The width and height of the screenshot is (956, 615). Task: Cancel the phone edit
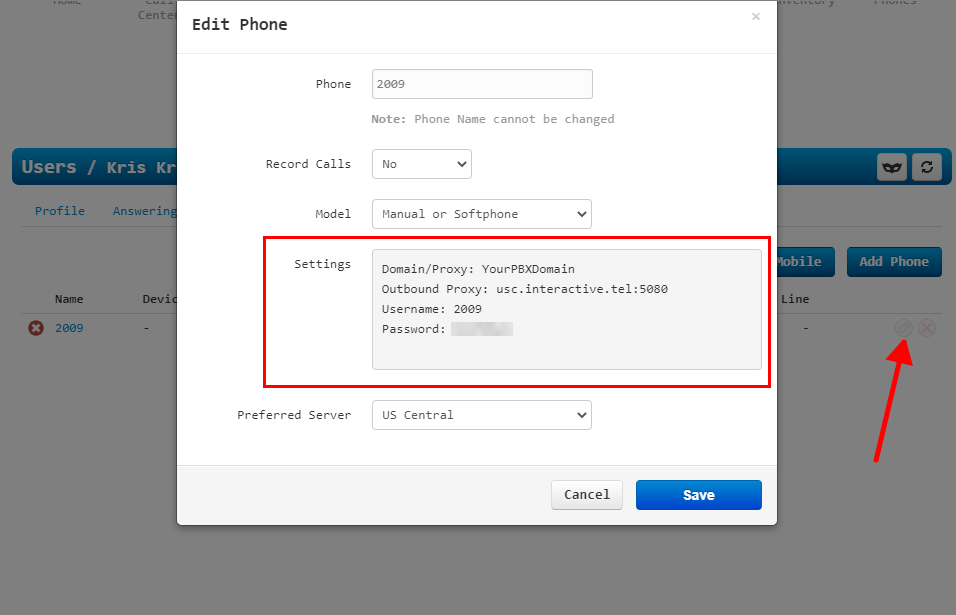587,495
